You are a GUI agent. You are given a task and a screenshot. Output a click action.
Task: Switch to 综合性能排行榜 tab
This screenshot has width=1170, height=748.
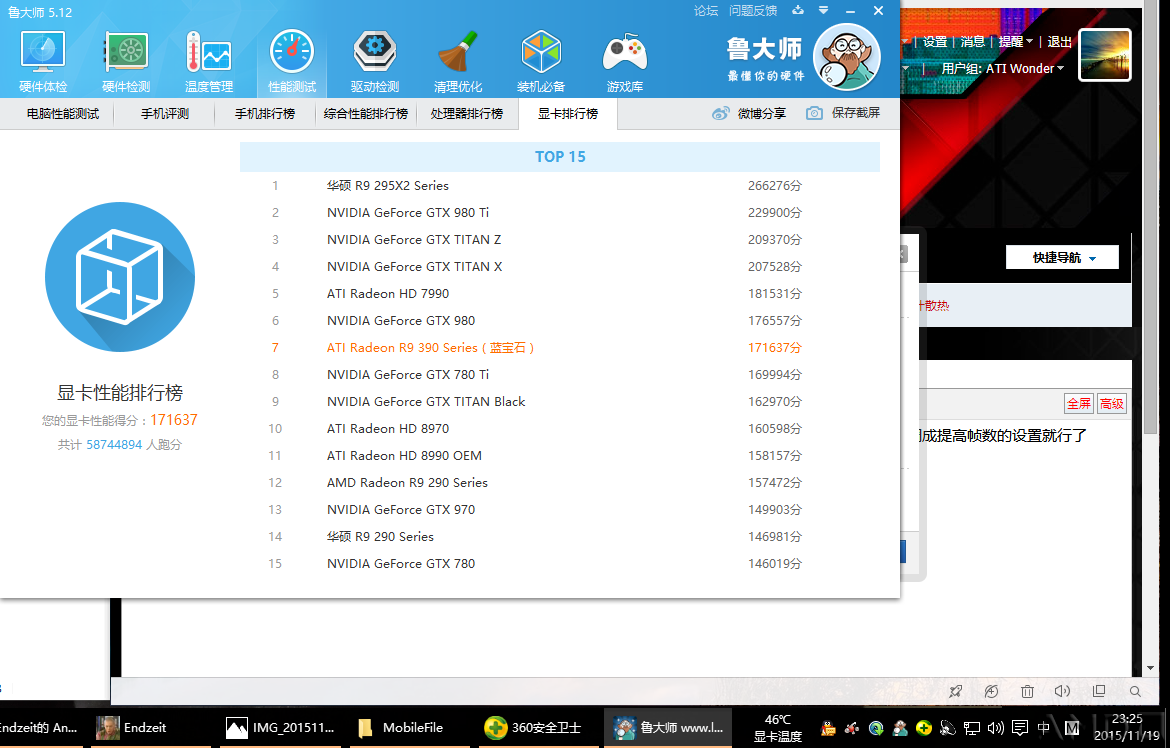(366, 113)
